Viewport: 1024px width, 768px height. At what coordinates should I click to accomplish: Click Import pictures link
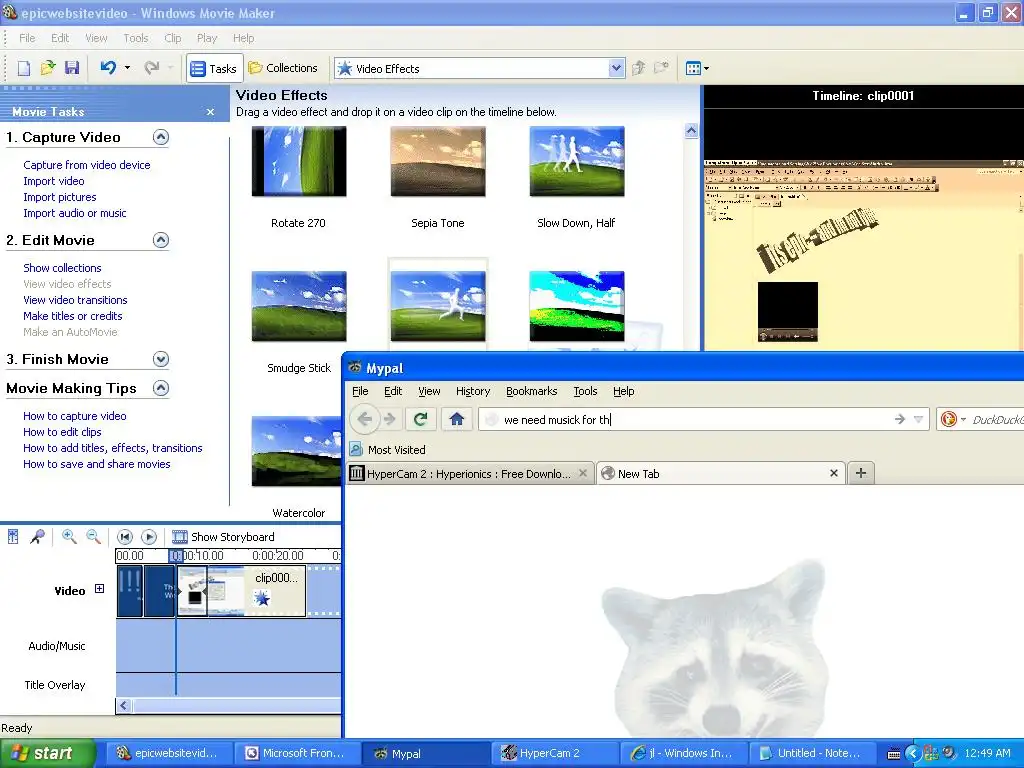pos(59,197)
